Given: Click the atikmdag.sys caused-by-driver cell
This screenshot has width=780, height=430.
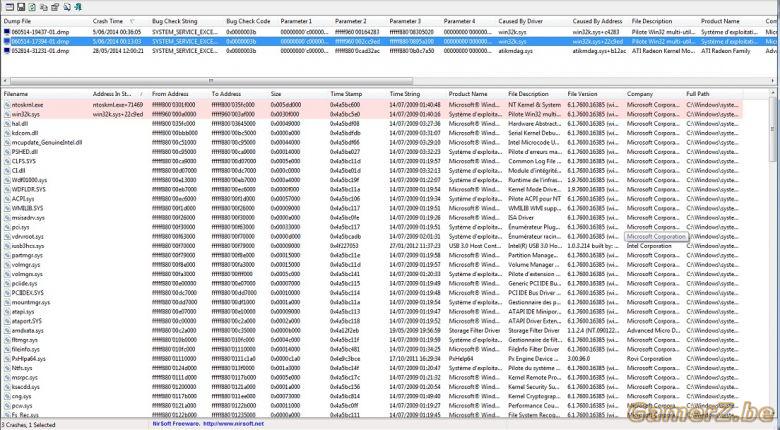Looking at the screenshot, I should pyautogui.click(x=515, y=51).
